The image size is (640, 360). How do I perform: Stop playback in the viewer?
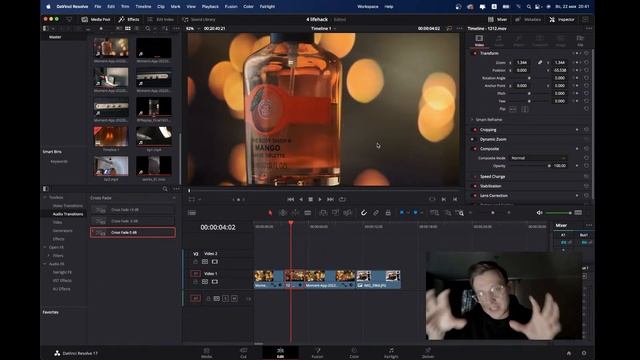311,199
